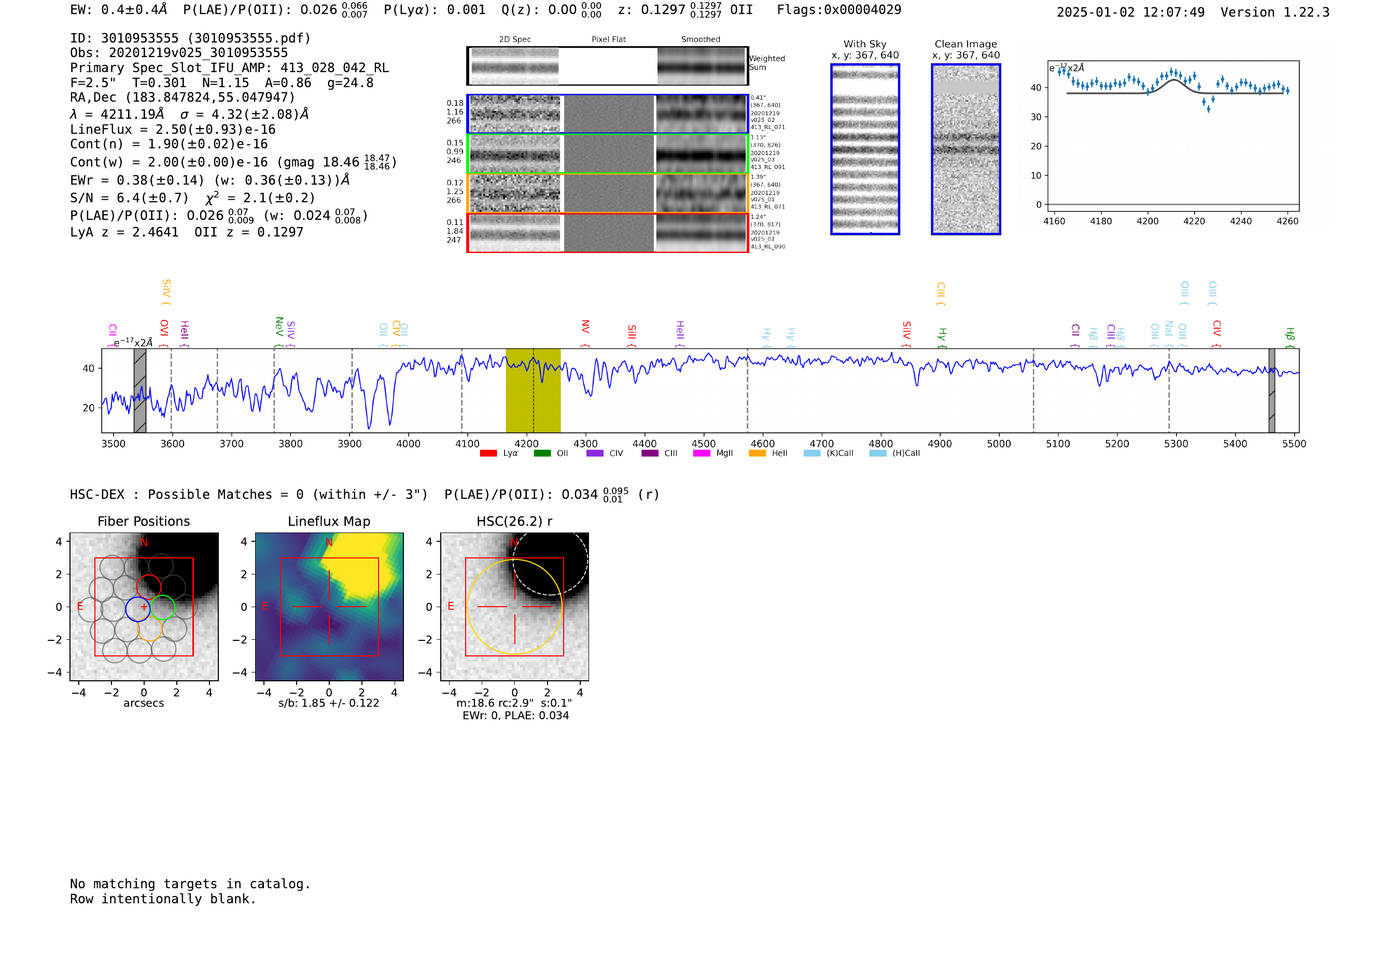Screen dimensions: 1400x953
Task: Click the Cont(n) = 1.90 line
Action: 169,145
